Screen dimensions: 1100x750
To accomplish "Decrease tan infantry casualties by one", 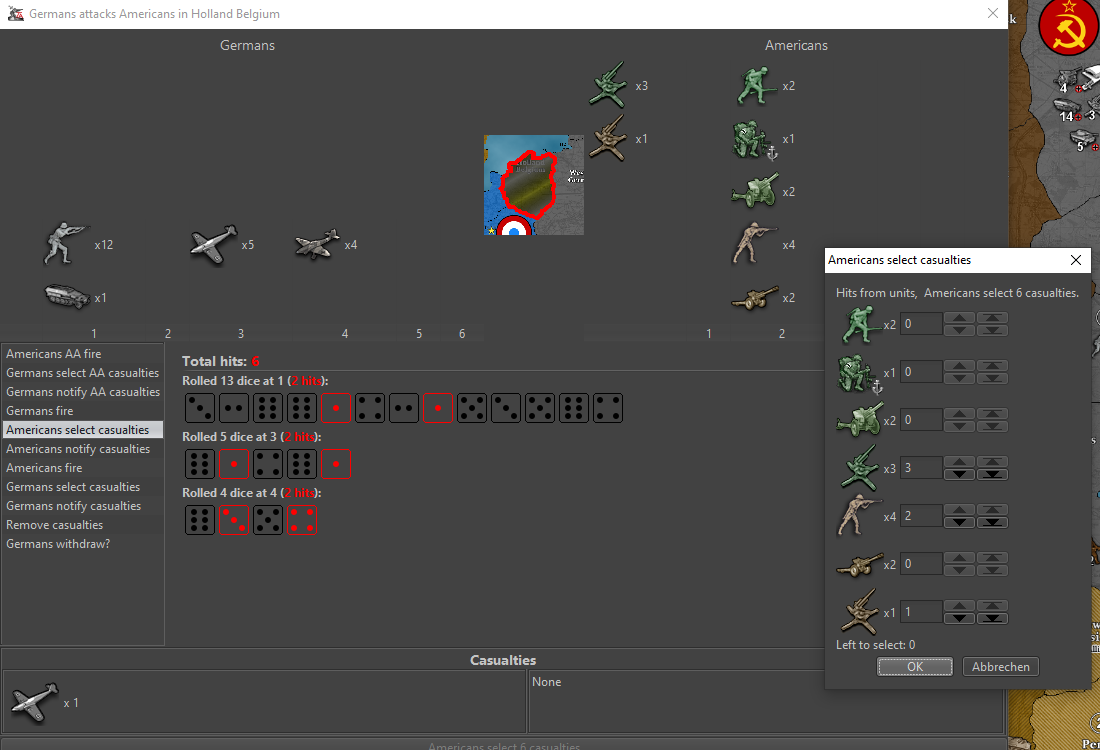I will tap(960, 522).
